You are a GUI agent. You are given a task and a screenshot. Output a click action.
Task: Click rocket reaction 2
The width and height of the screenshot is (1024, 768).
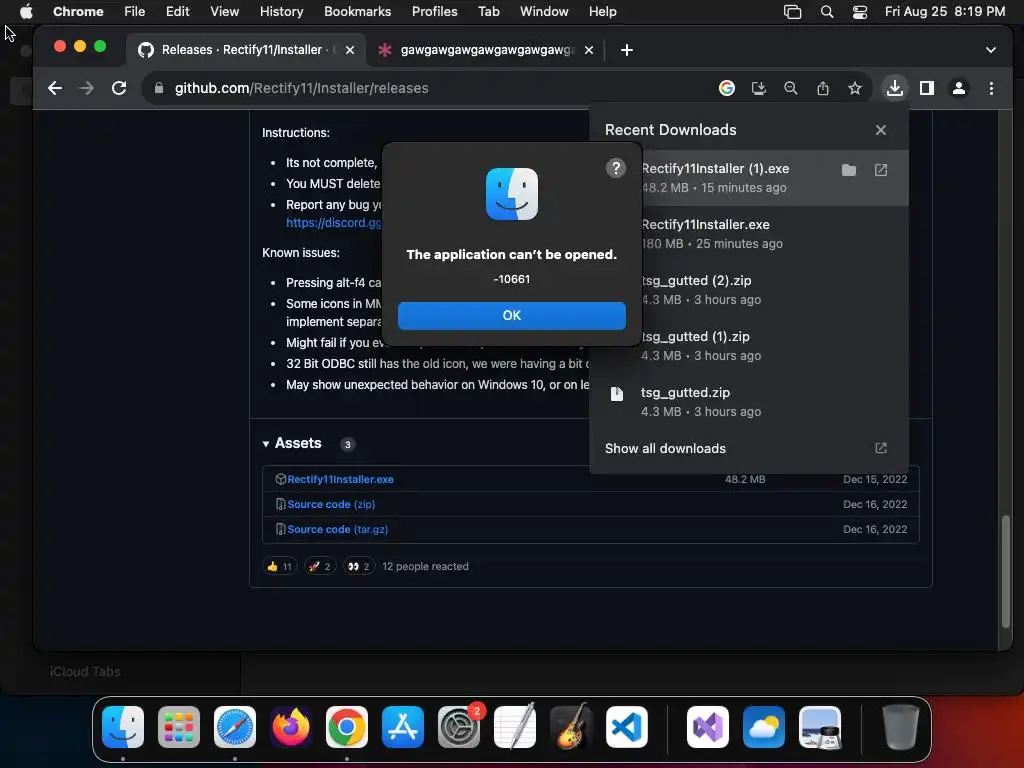click(320, 566)
